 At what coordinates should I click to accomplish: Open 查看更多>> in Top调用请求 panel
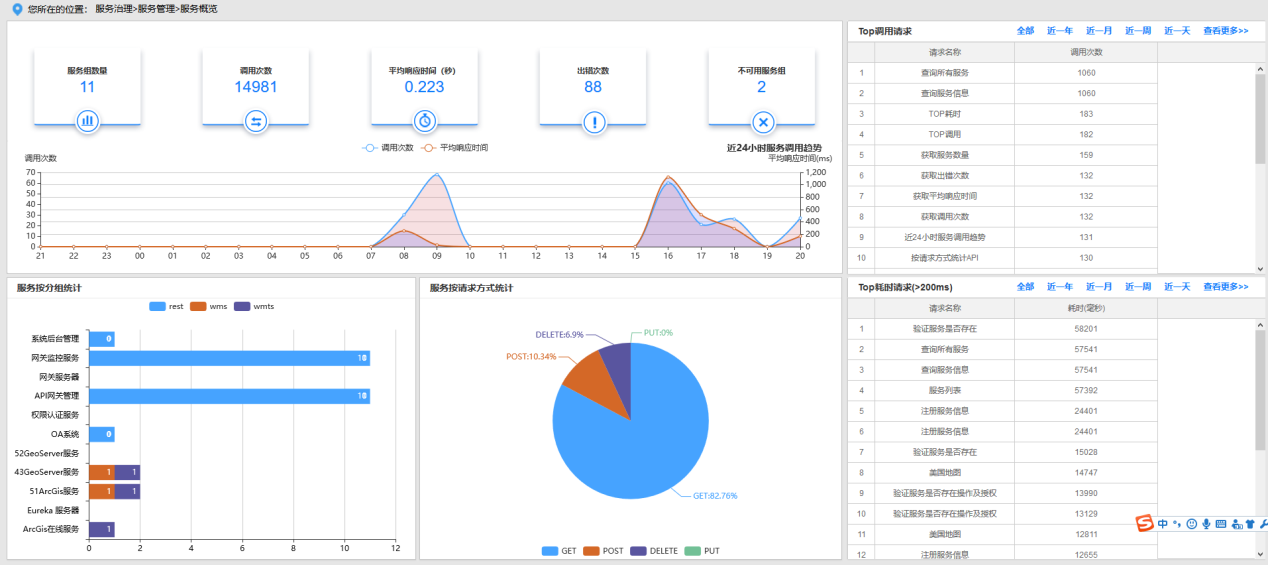[1225, 31]
